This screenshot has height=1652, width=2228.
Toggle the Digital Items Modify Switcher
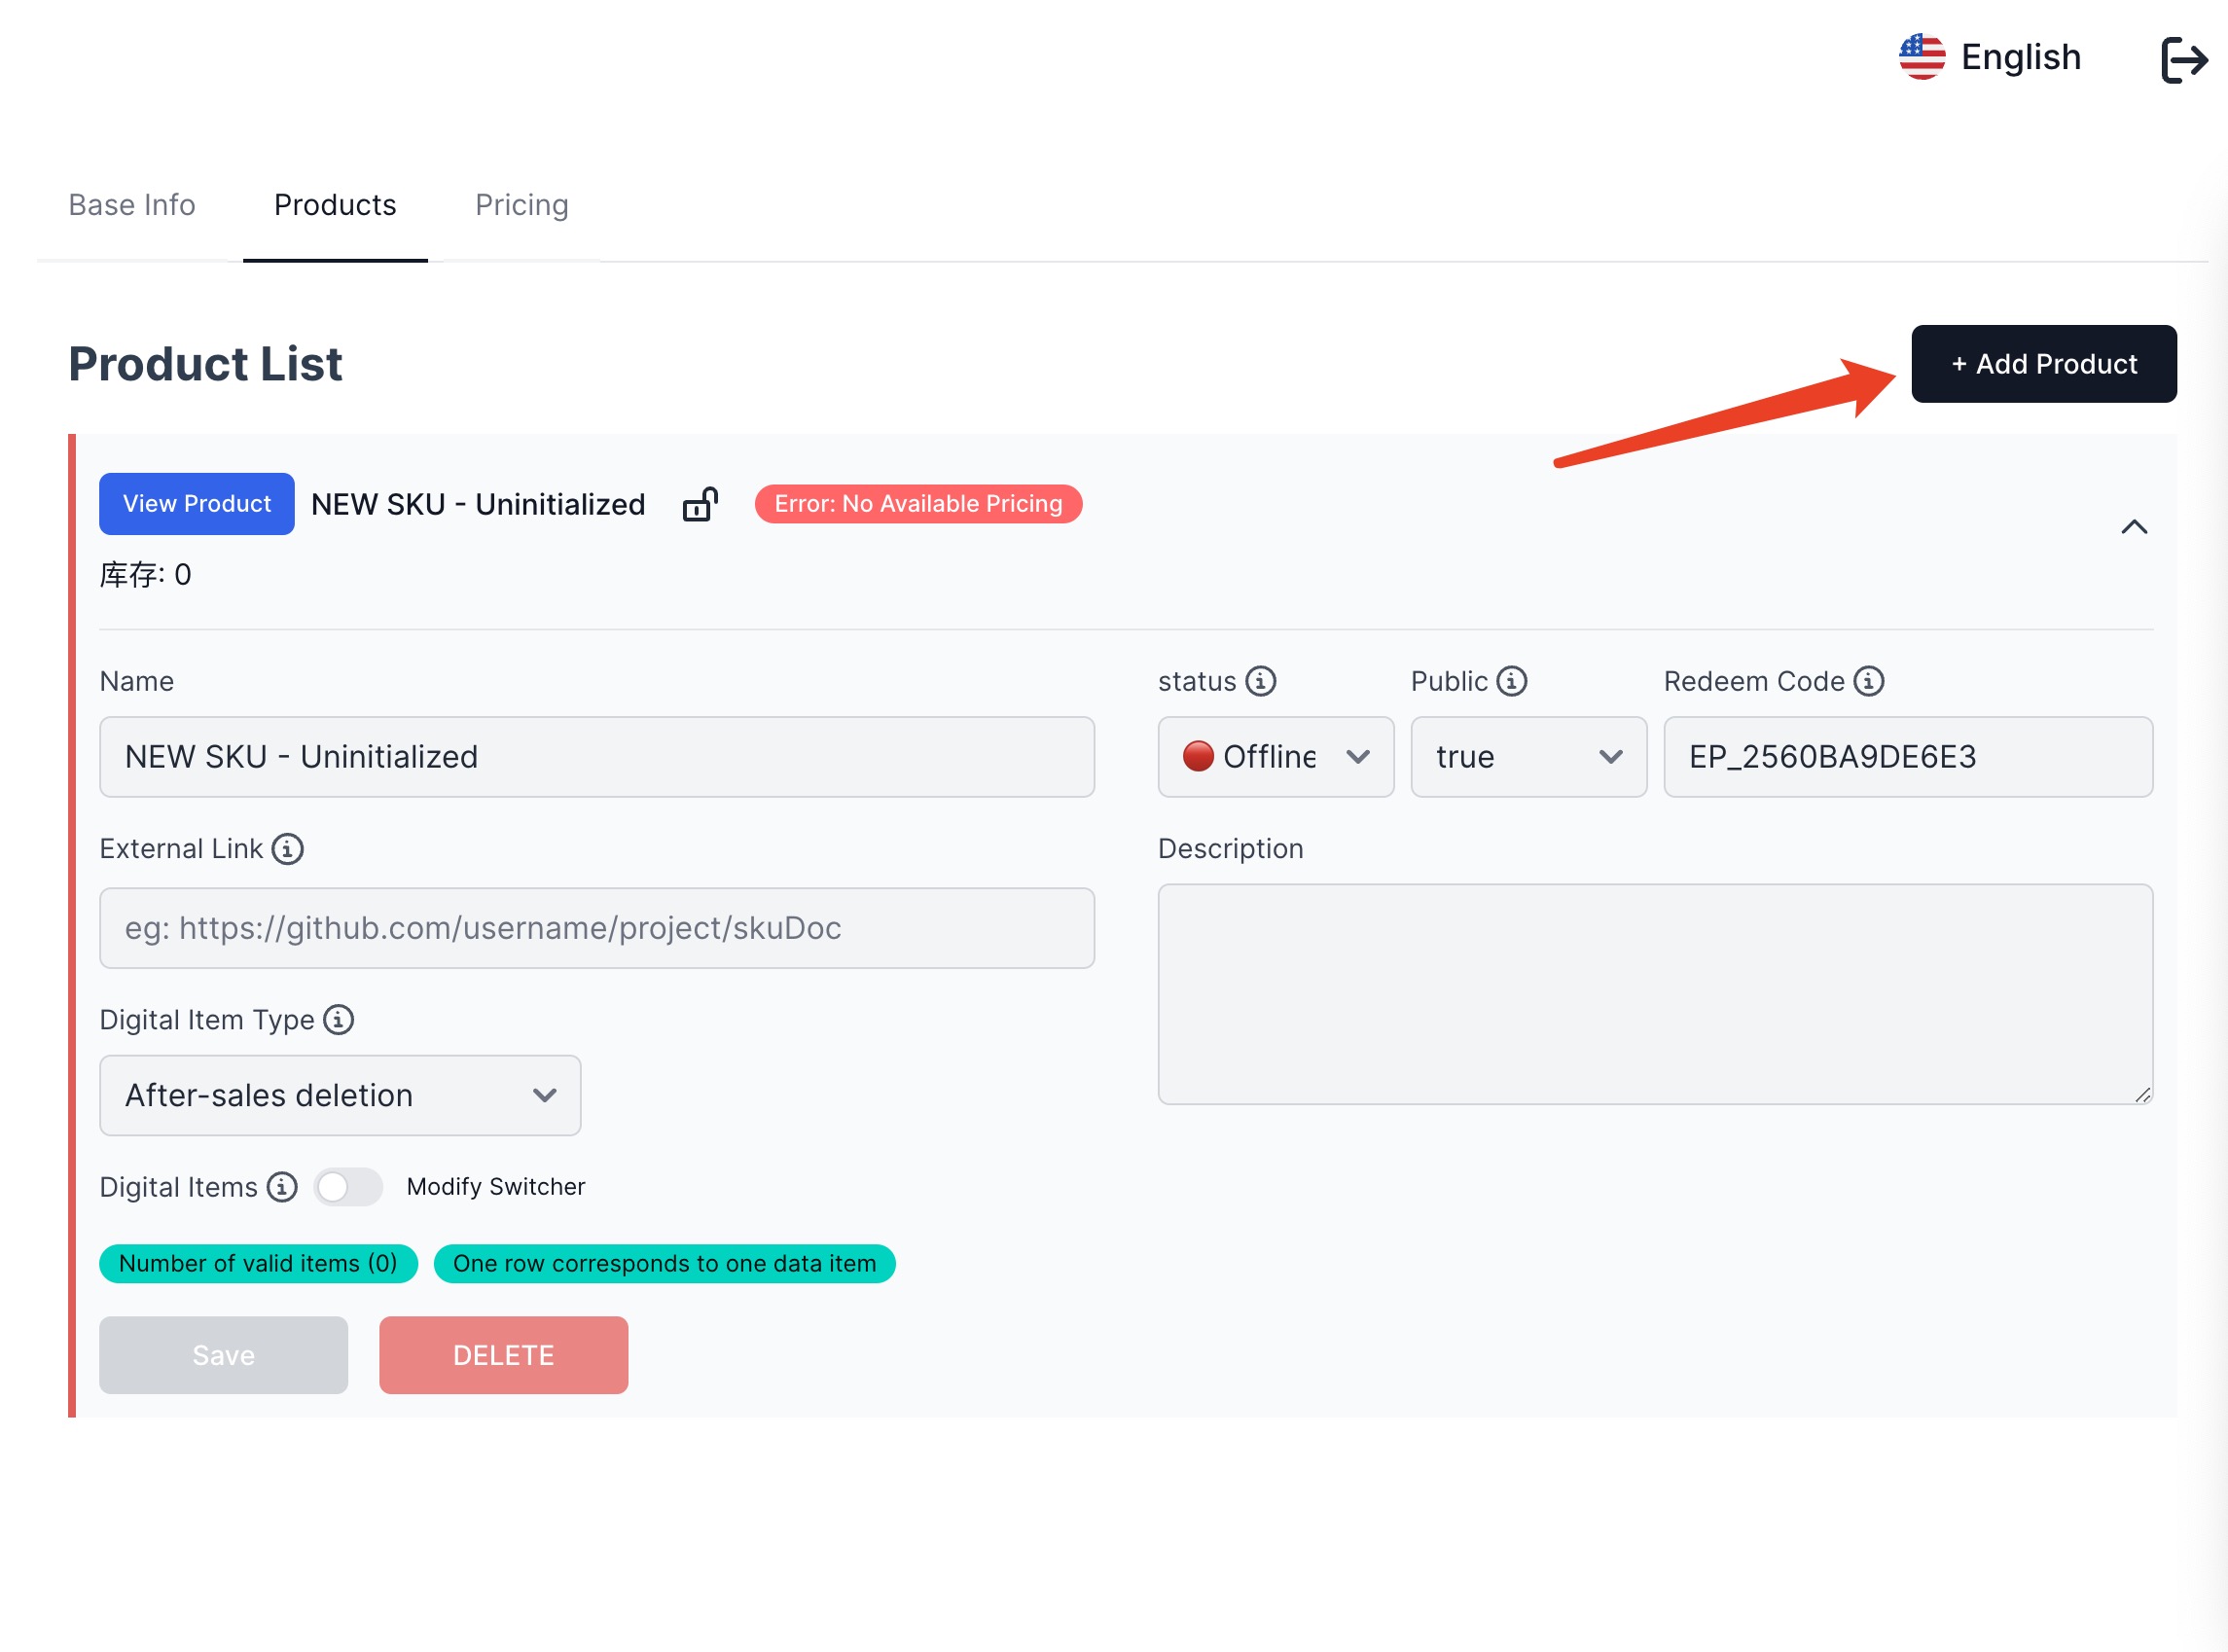347,1187
